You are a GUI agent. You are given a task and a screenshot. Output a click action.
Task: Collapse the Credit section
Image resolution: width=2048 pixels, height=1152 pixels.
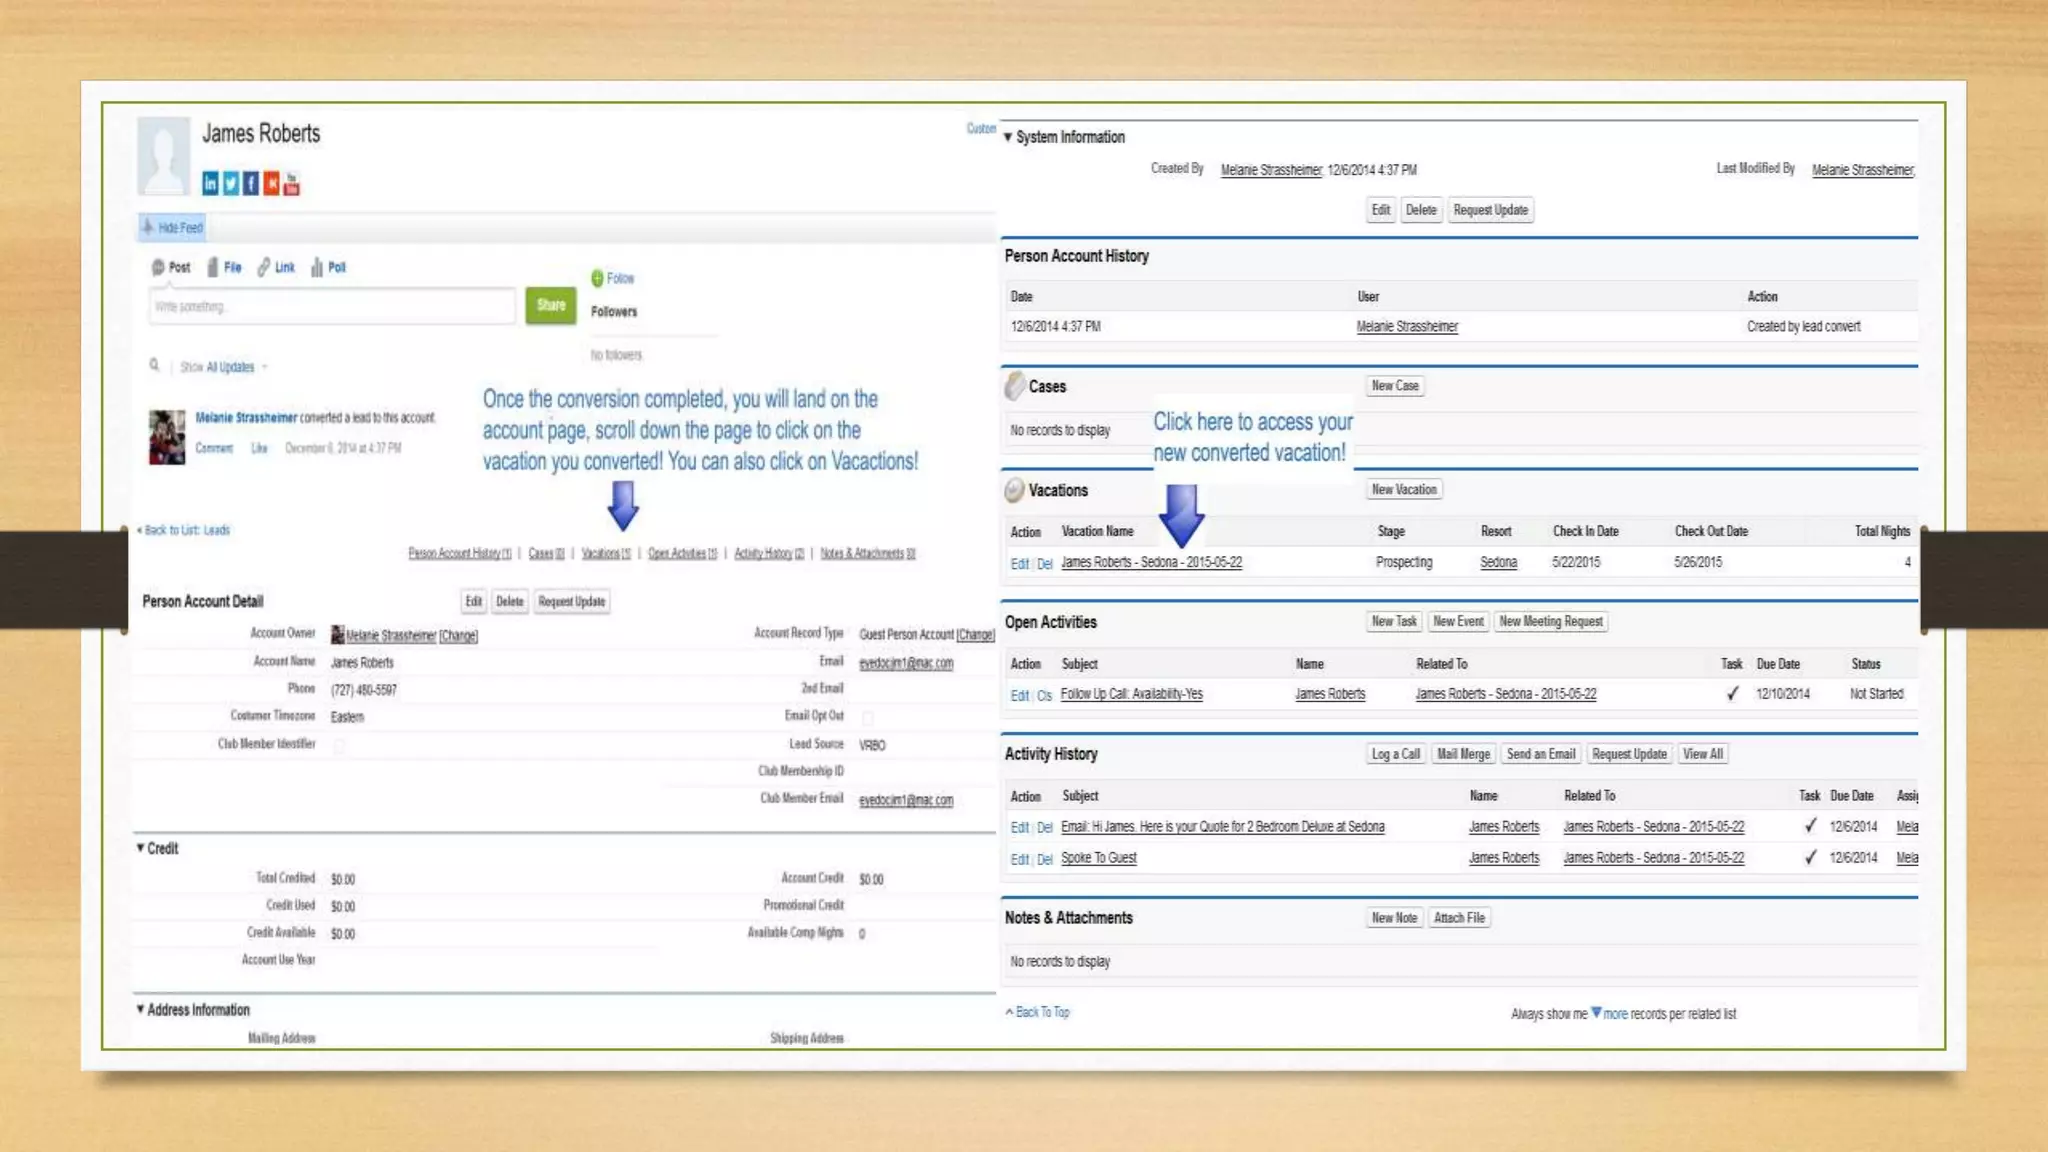pyautogui.click(x=141, y=848)
